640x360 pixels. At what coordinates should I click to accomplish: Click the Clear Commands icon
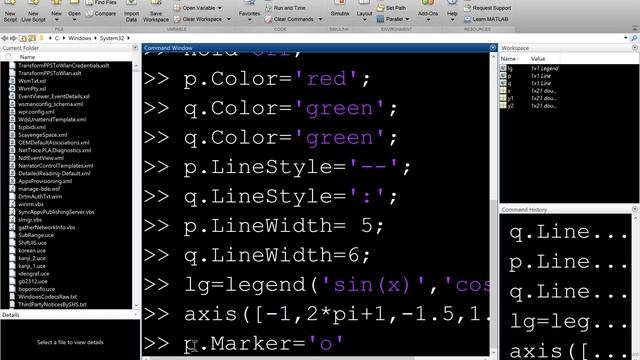click(x=268, y=19)
